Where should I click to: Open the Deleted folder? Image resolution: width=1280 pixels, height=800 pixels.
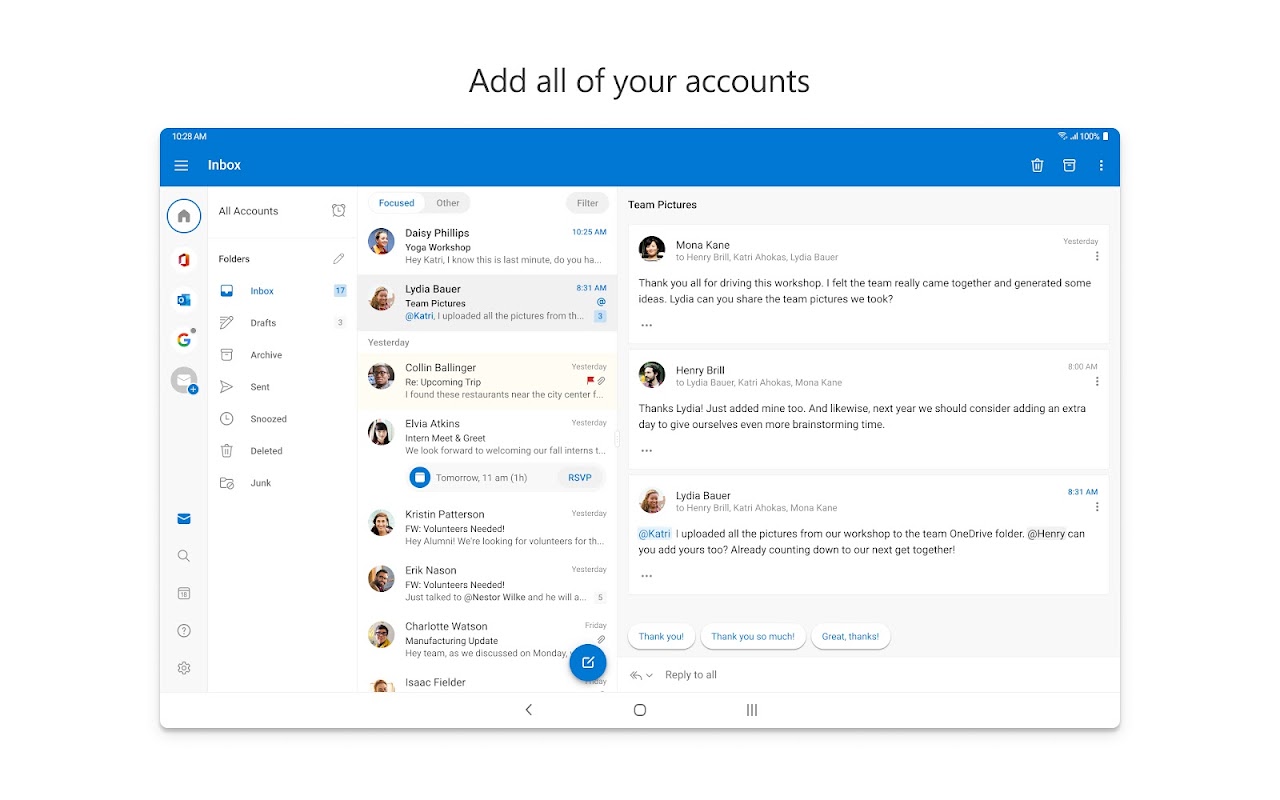[282, 451]
